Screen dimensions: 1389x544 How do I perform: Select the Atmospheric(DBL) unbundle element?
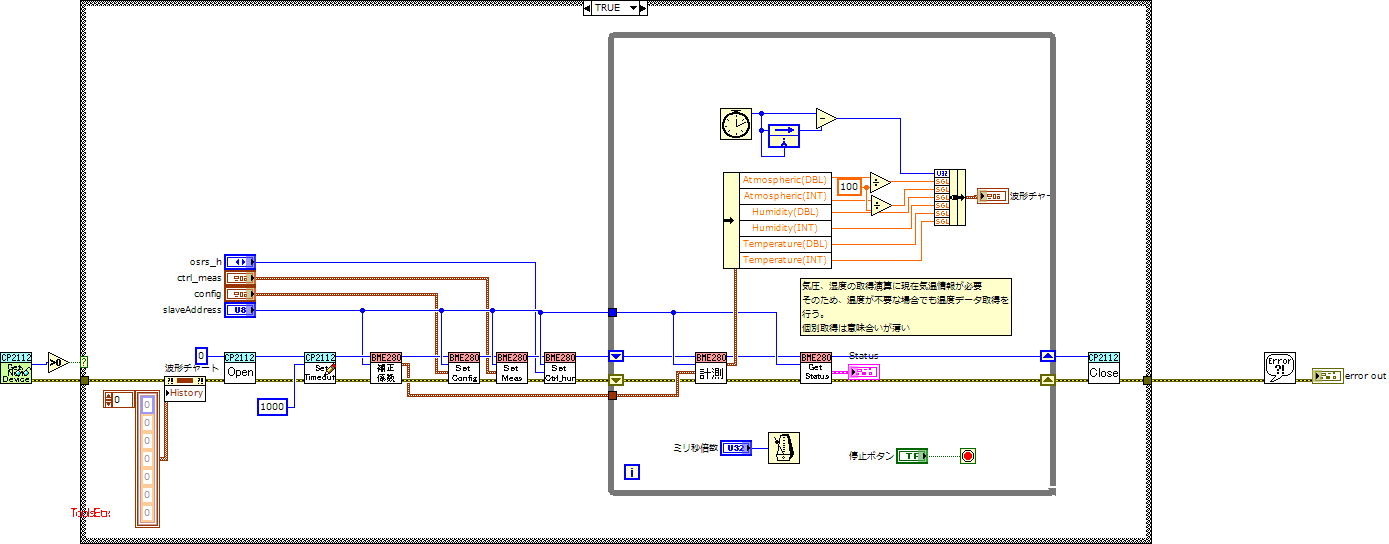point(786,180)
